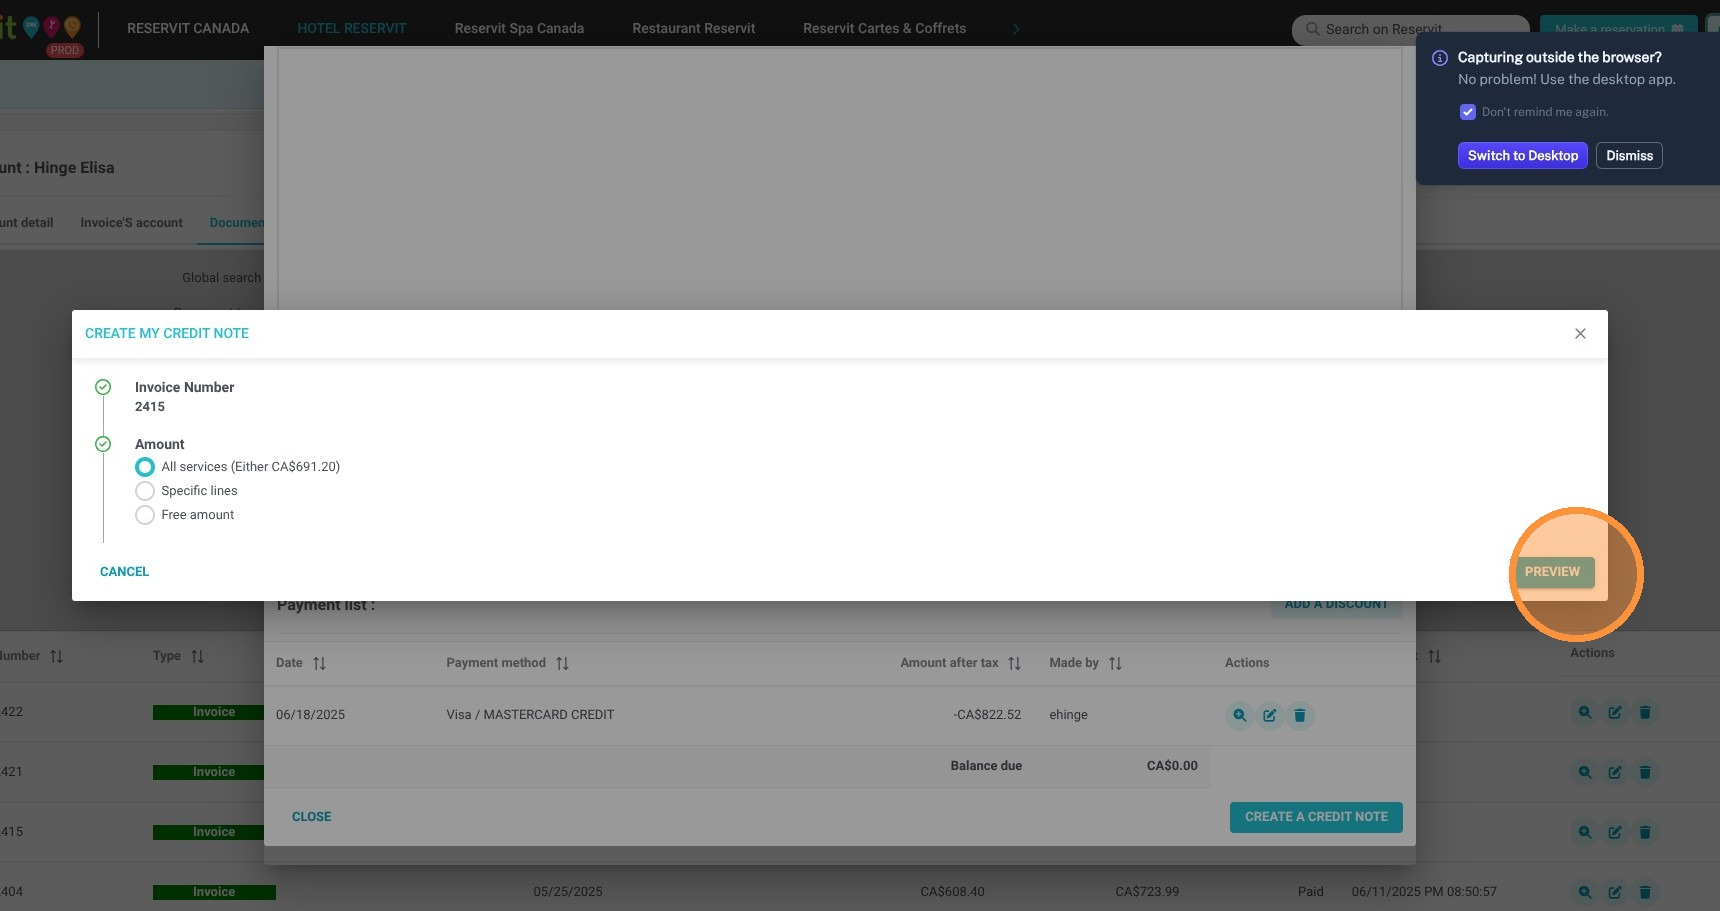Edit invoice 421 in background list
The width and height of the screenshot is (1720, 911).
[x=1614, y=772]
